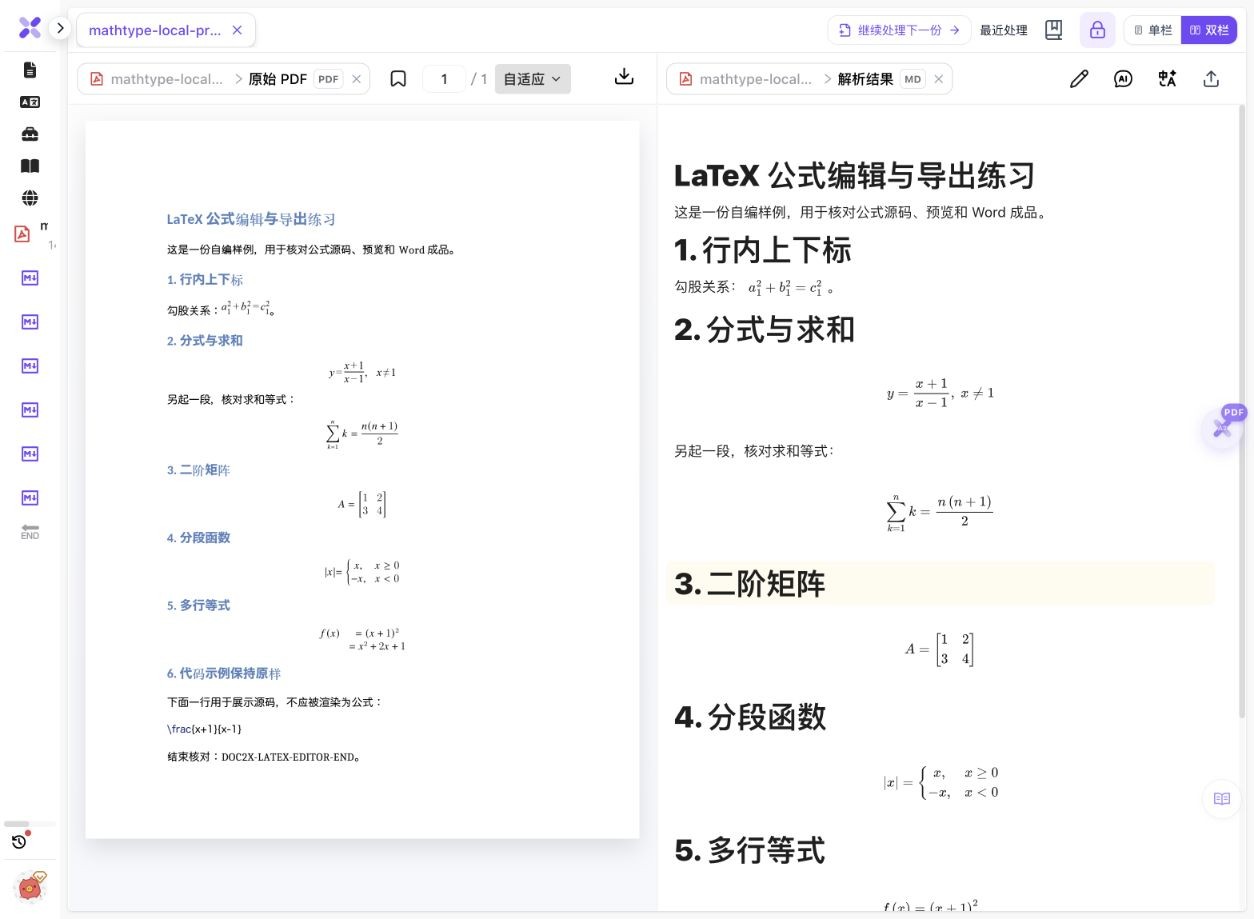Select the 解析结果 tab

pos(865,79)
